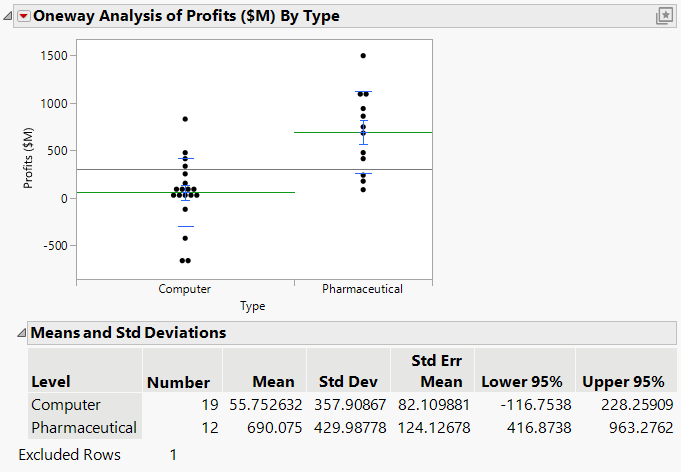Collapse the Means and Std Deviations section
681x472 pixels.
22,333
